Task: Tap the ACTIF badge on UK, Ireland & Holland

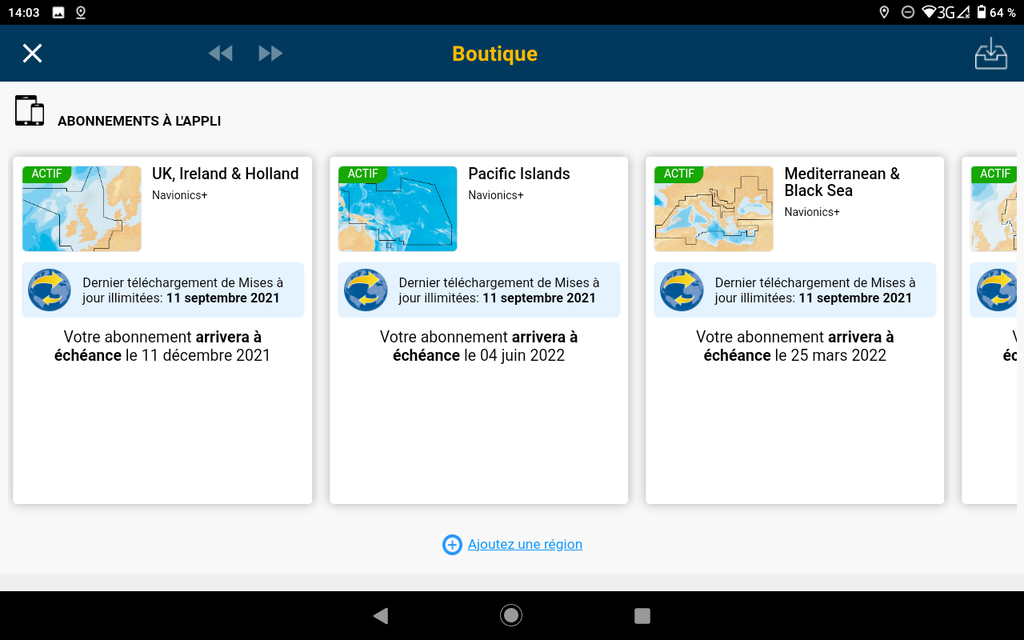Action: click(x=46, y=174)
